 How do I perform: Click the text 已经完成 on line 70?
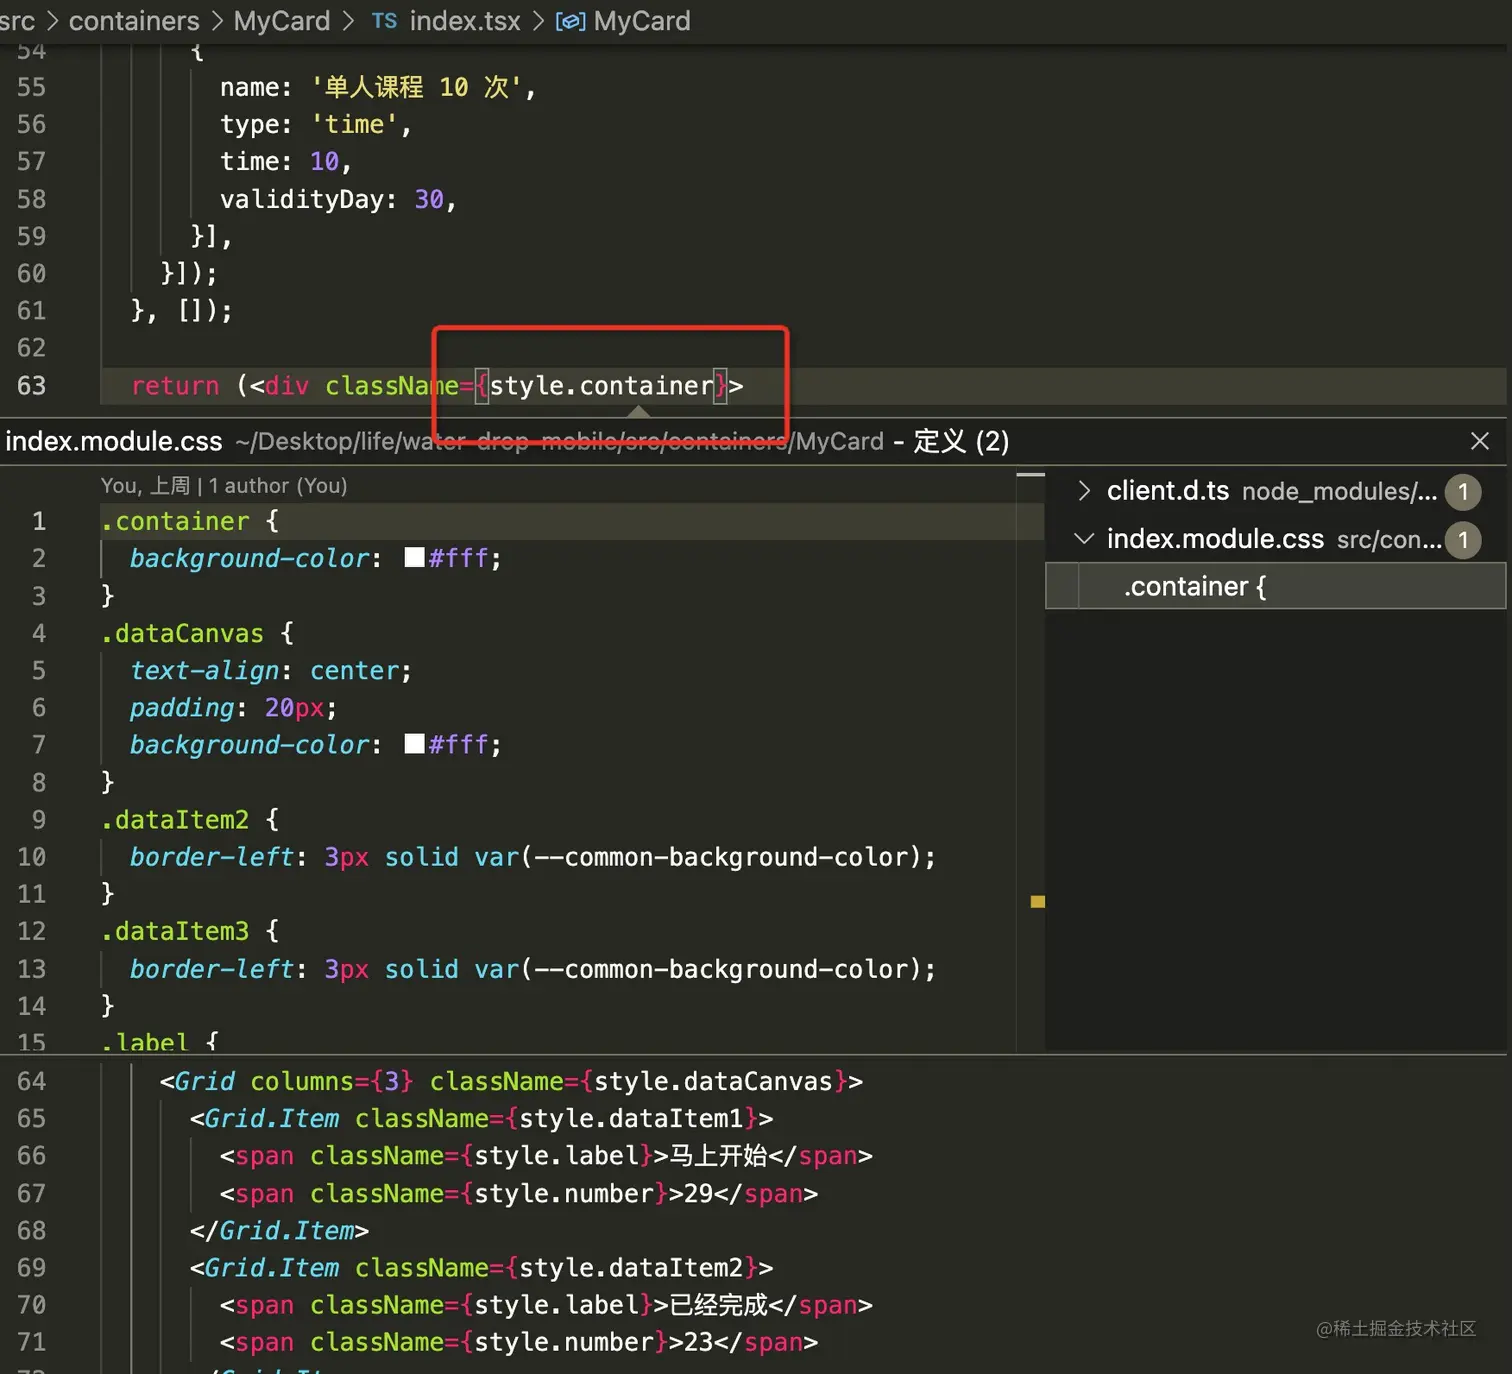click(x=718, y=1304)
